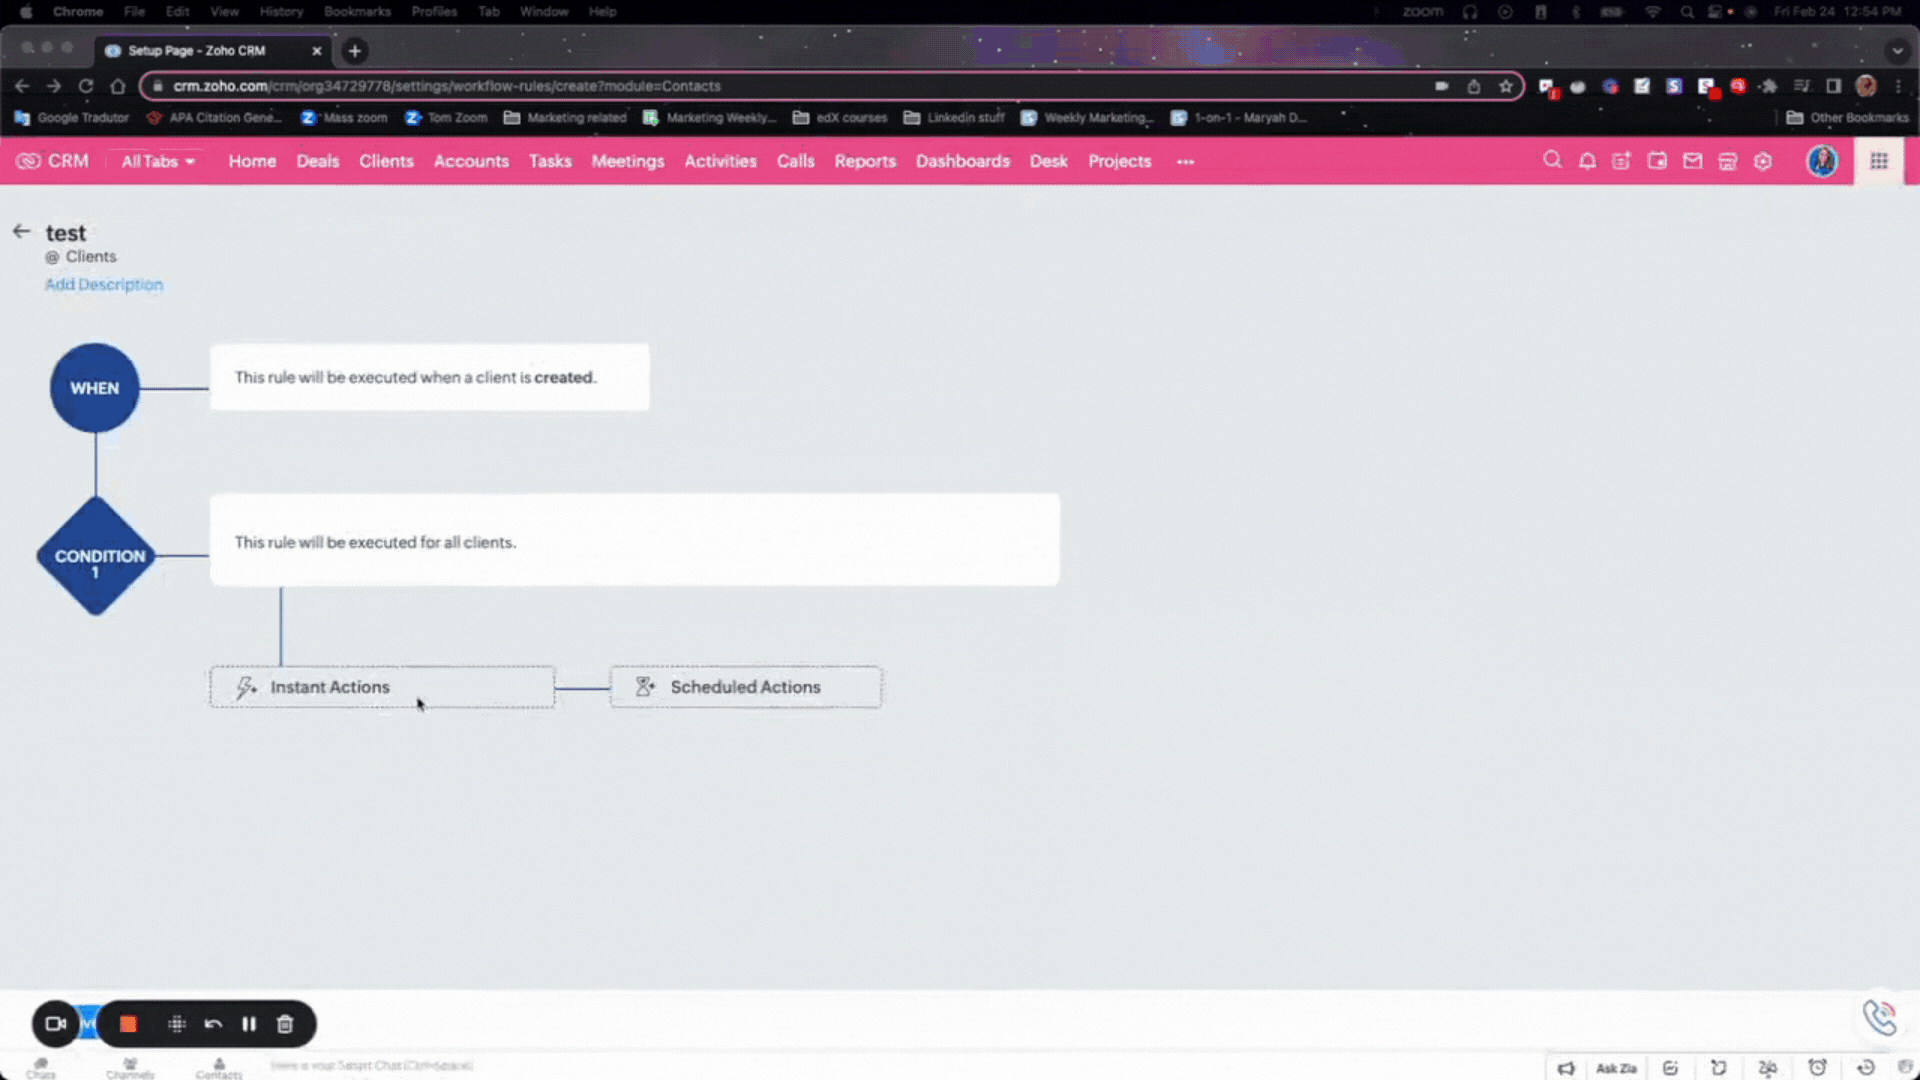Screen dimensions: 1920x1080
Task: Click the Add Description link
Action: pyautogui.click(x=103, y=284)
